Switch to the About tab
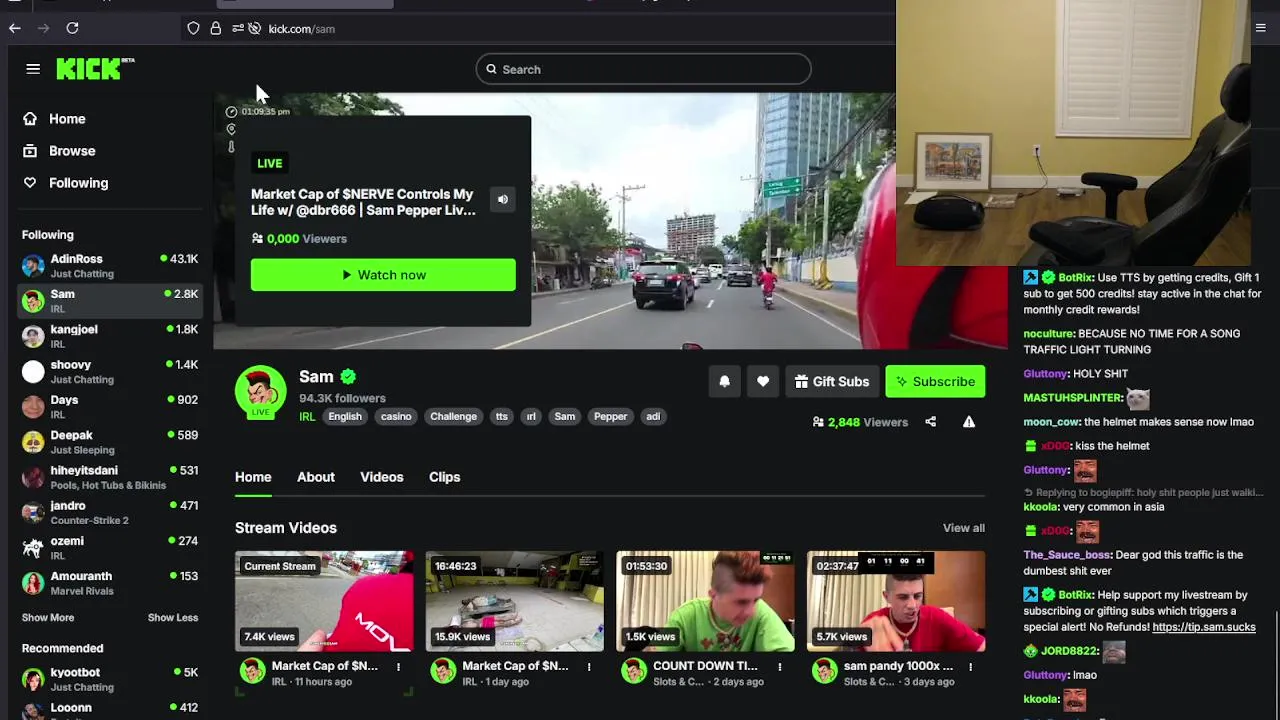1280x720 pixels. (x=316, y=477)
